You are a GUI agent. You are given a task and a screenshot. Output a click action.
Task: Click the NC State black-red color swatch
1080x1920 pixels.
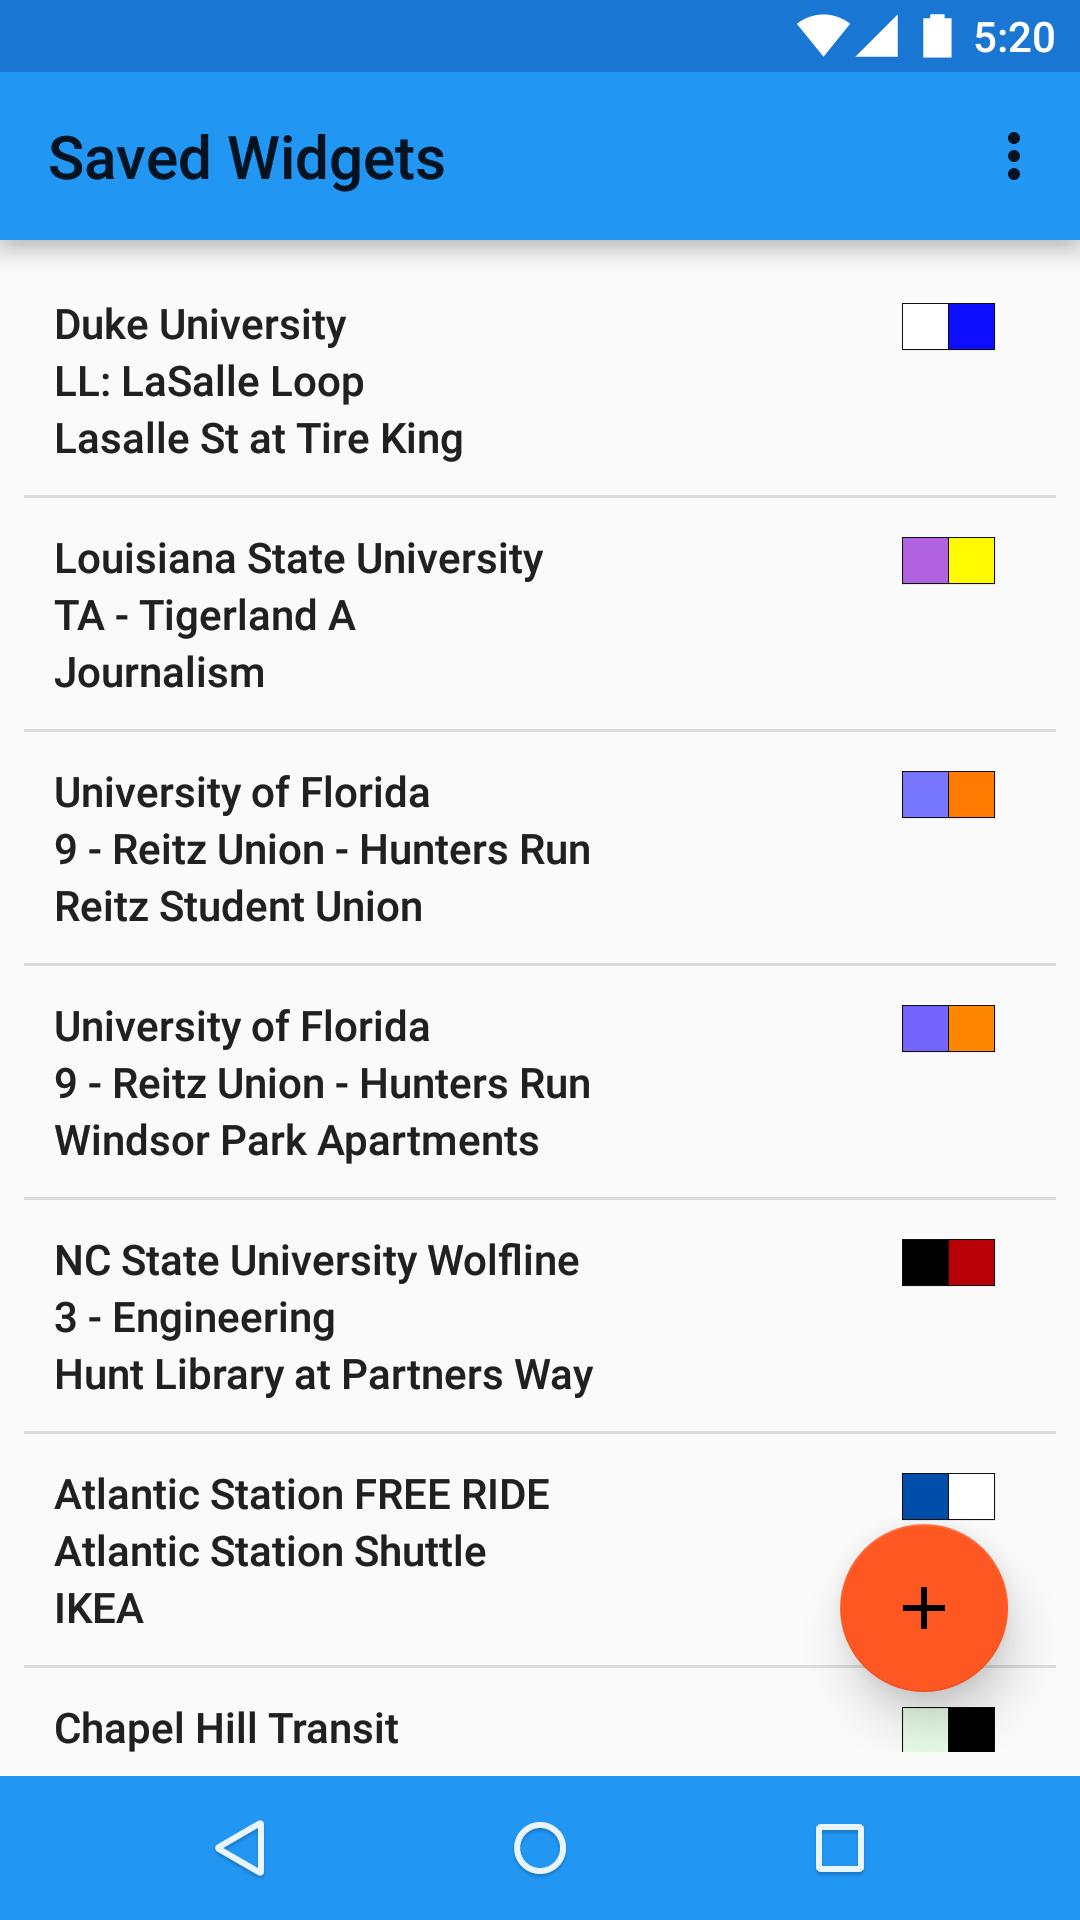point(948,1263)
